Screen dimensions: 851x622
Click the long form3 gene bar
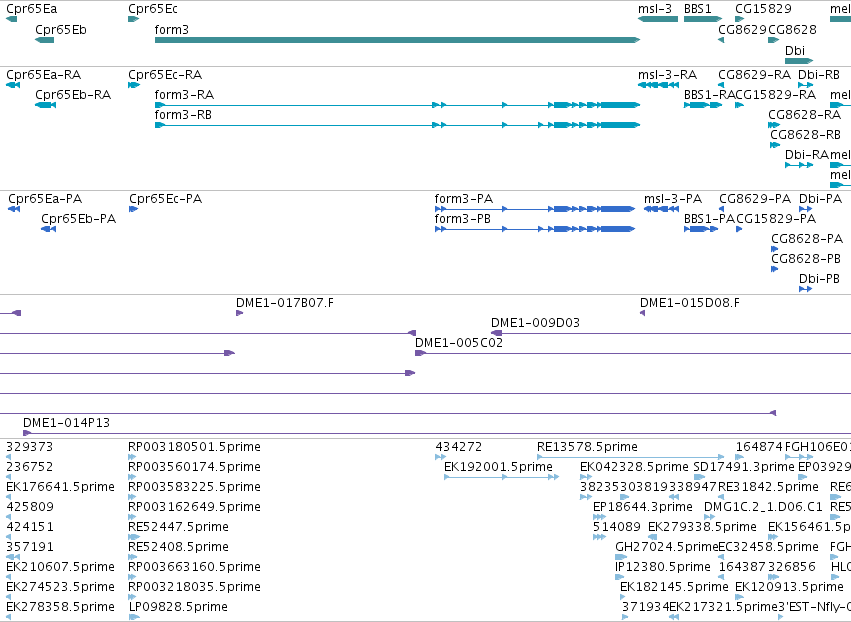point(397,40)
